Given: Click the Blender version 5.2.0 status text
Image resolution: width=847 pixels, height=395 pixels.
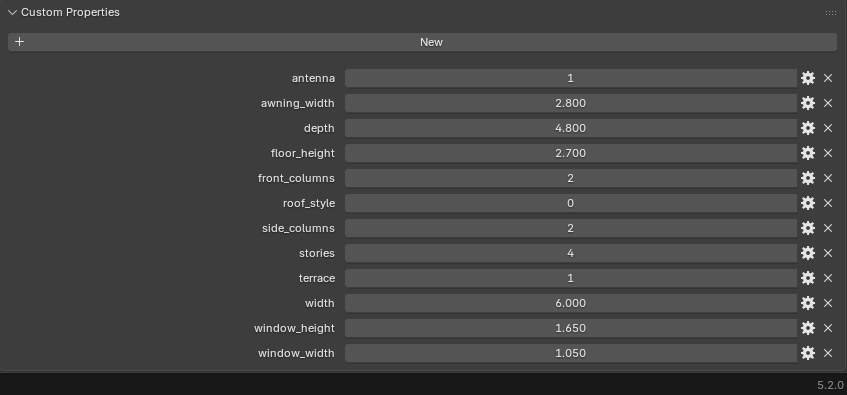Looking at the screenshot, I should click(830, 385).
